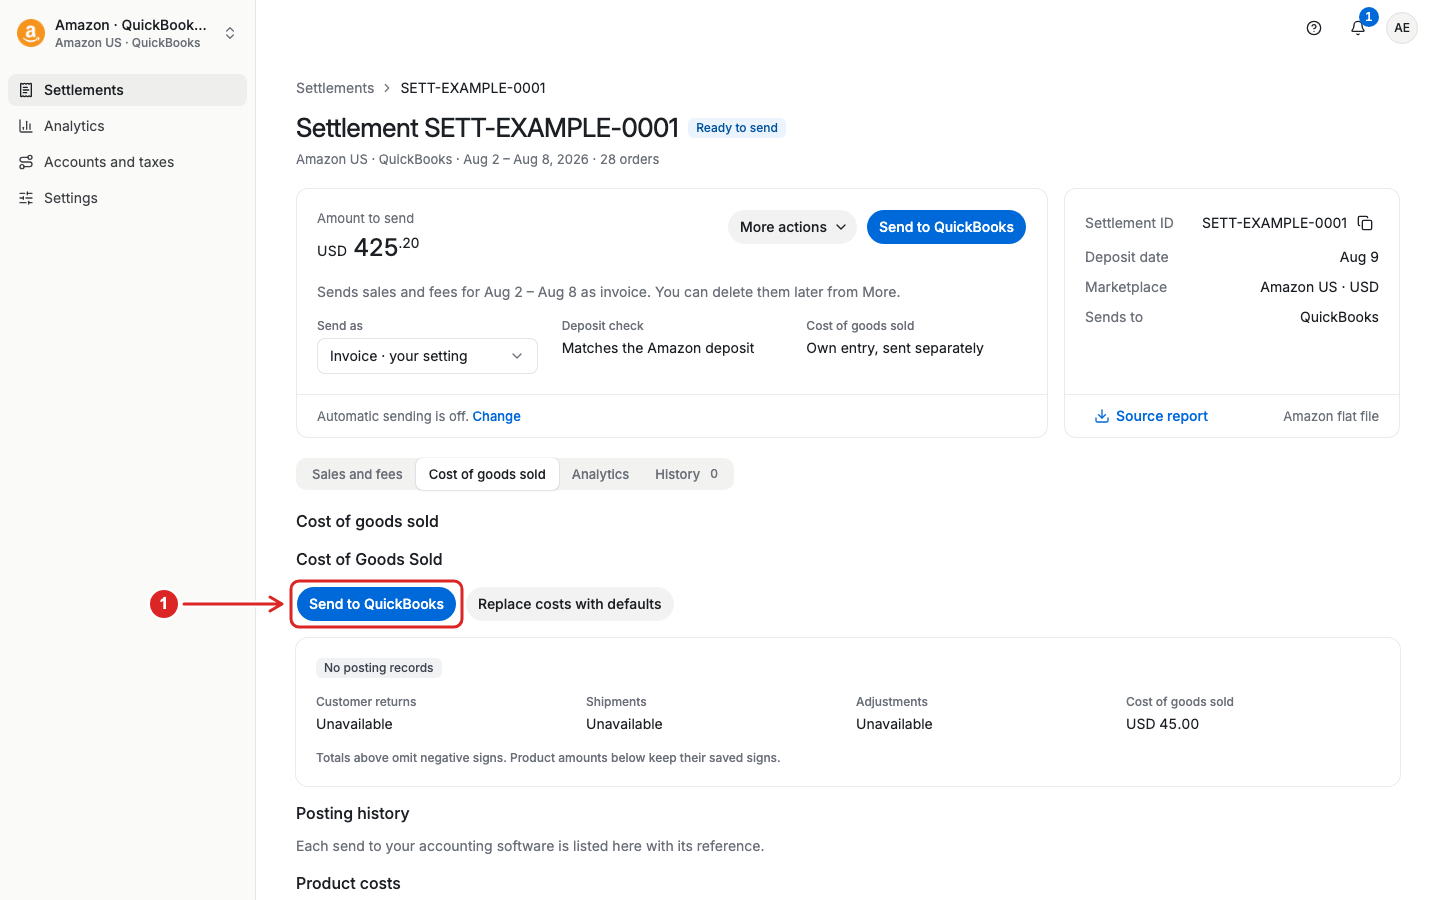
Task: Click Replace costs with defaults
Action: tap(569, 604)
